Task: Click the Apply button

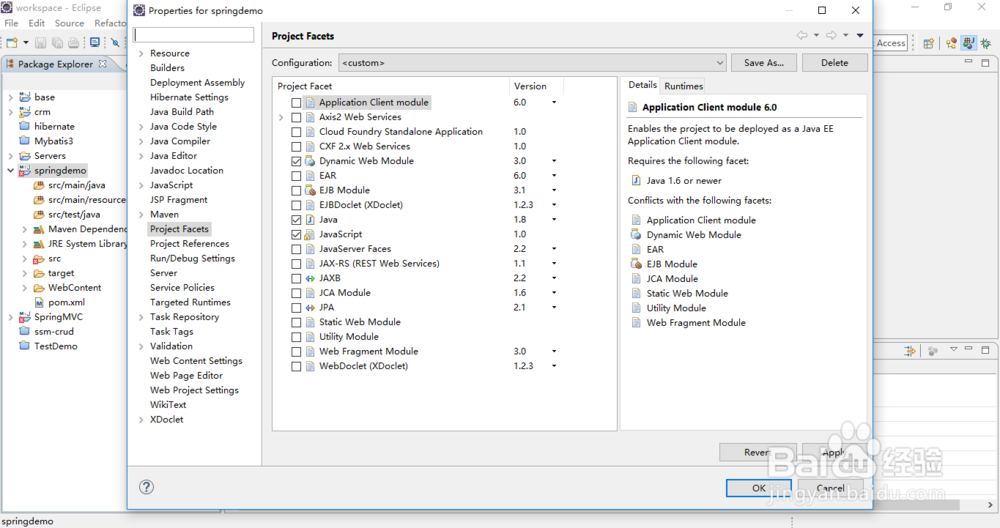Action: click(x=833, y=452)
